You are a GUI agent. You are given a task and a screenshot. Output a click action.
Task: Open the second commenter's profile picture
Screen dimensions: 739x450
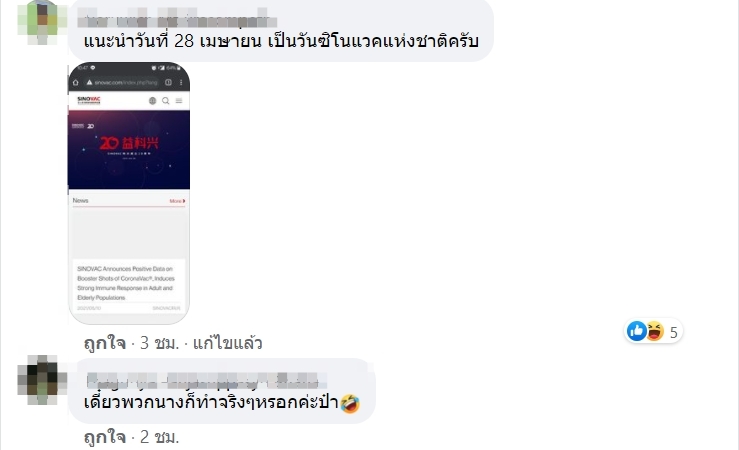42,380
